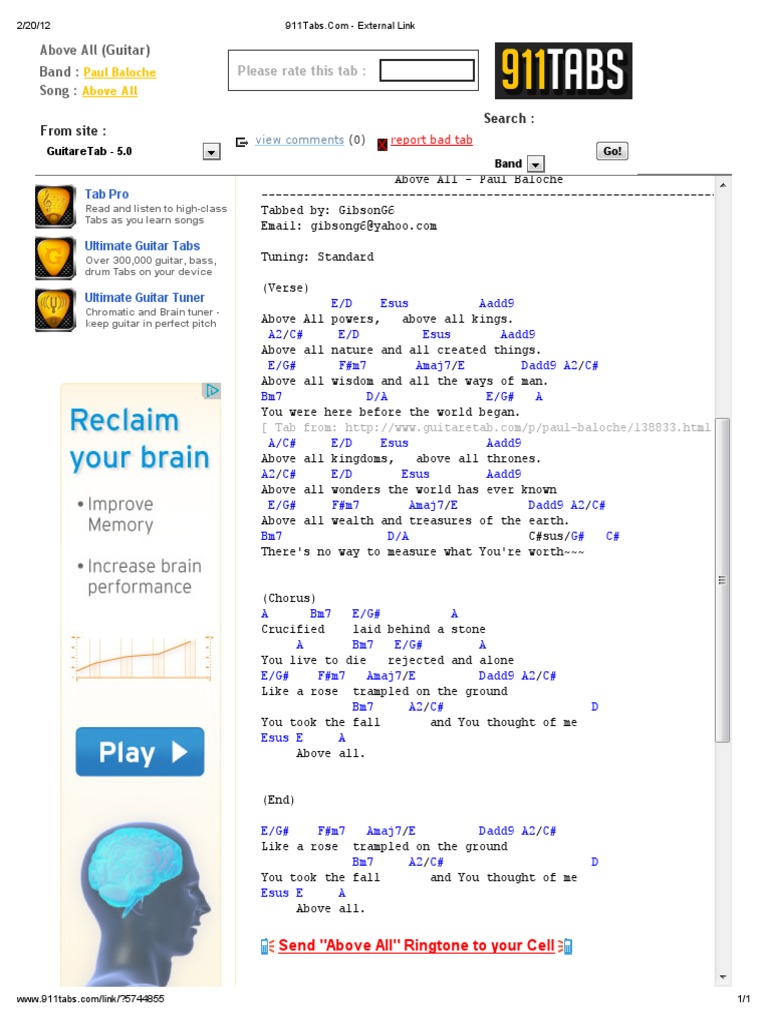Click the Tabbed by: GibsonG6 line
Image resolution: width=768 pixels, height=1024 pixels.
(x=327, y=210)
